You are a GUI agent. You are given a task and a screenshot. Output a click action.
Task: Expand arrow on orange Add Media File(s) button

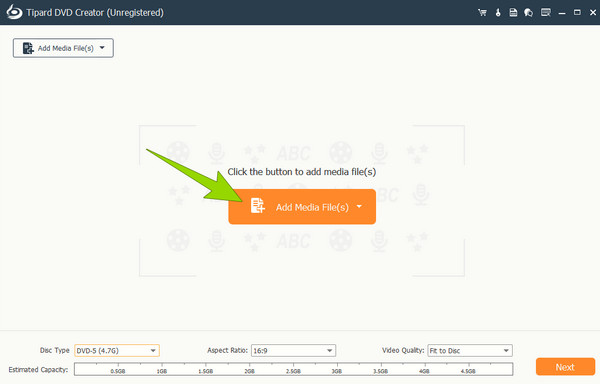point(359,207)
